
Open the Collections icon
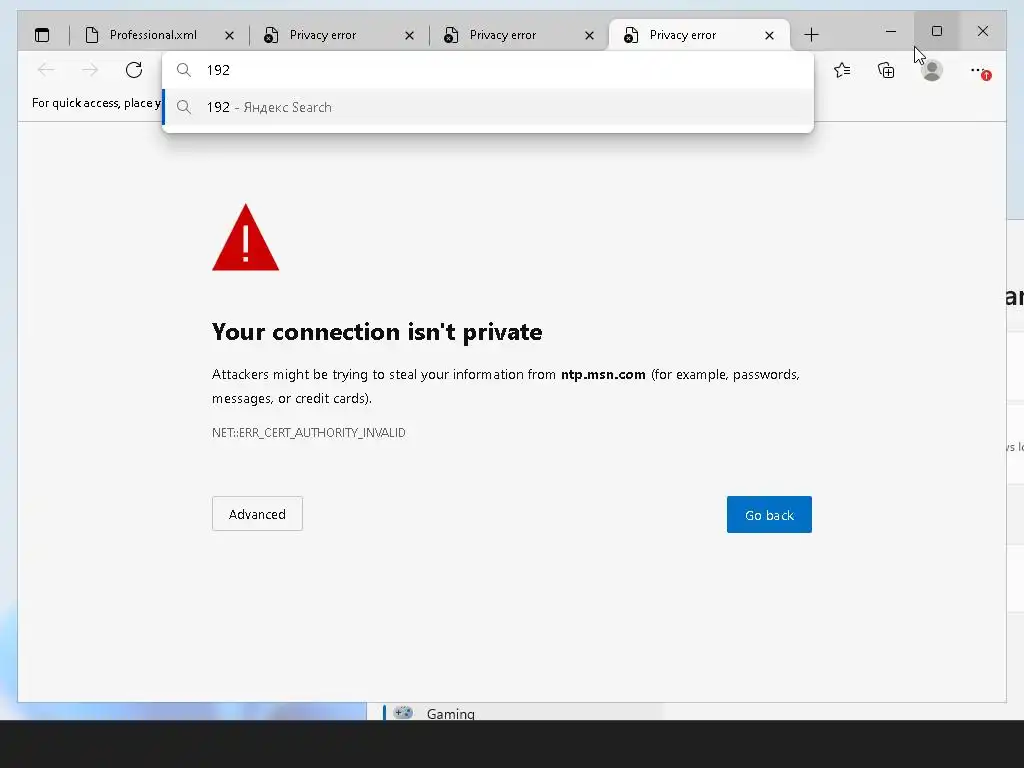click(886, 70)
